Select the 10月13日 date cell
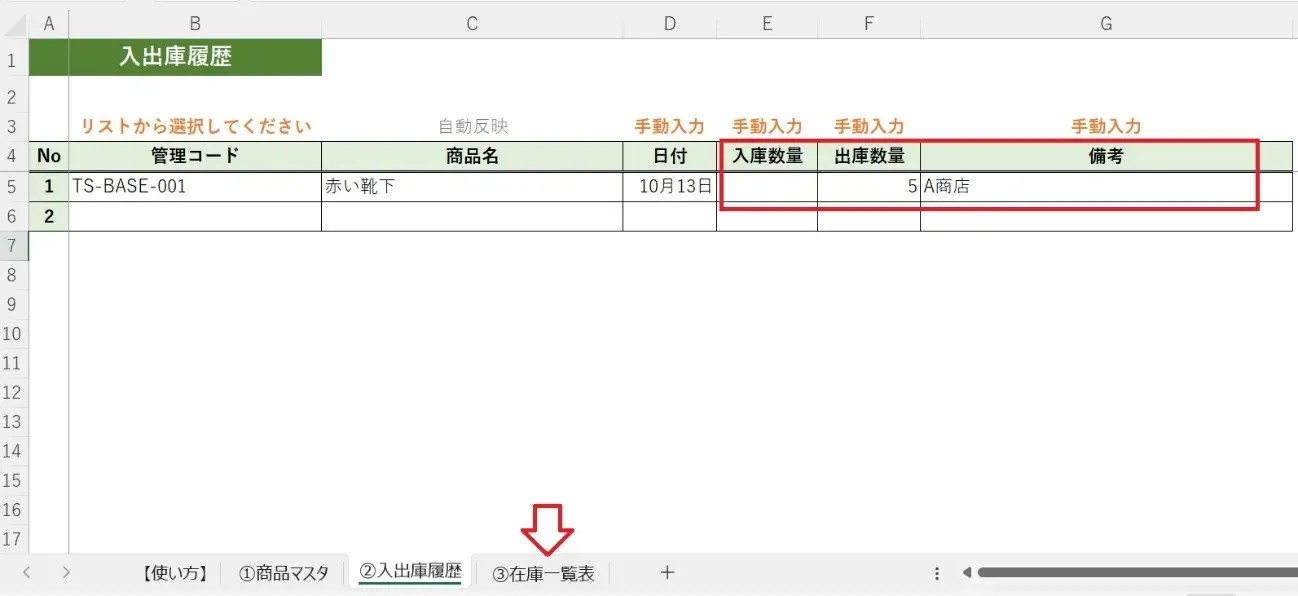This screenshot has height=596, width=1298. click(669, 186)
